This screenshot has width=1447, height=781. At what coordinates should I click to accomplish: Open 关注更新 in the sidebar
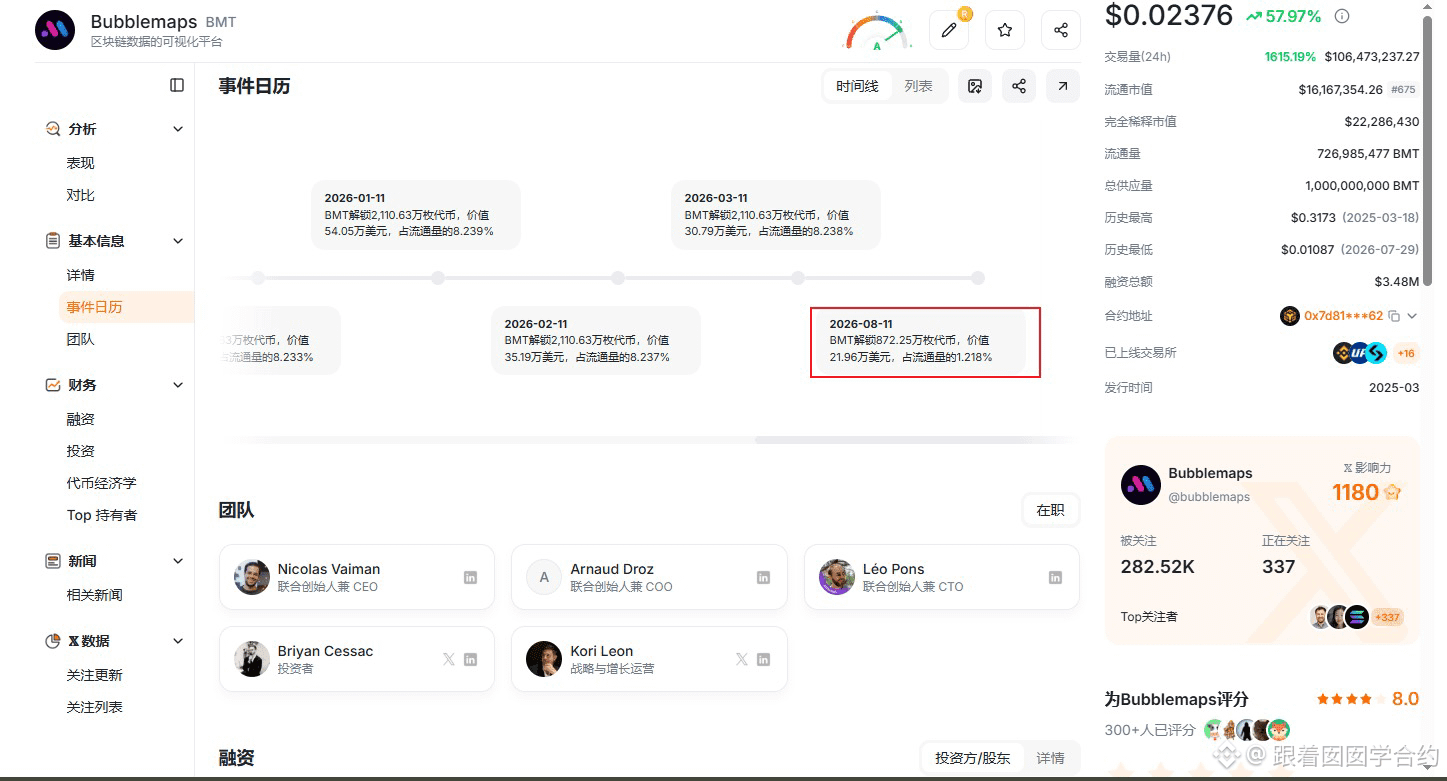(x=95, y=675)
